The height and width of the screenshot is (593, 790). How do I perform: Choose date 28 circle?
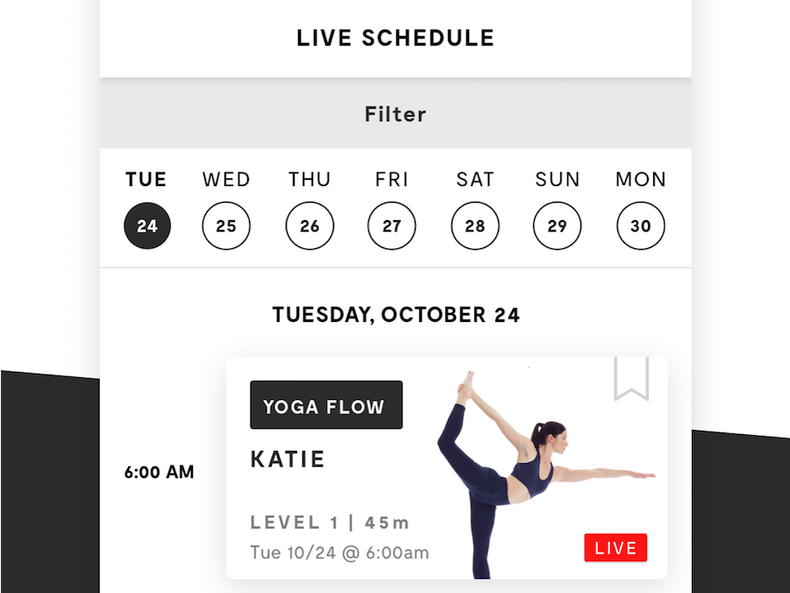(475, 226)
